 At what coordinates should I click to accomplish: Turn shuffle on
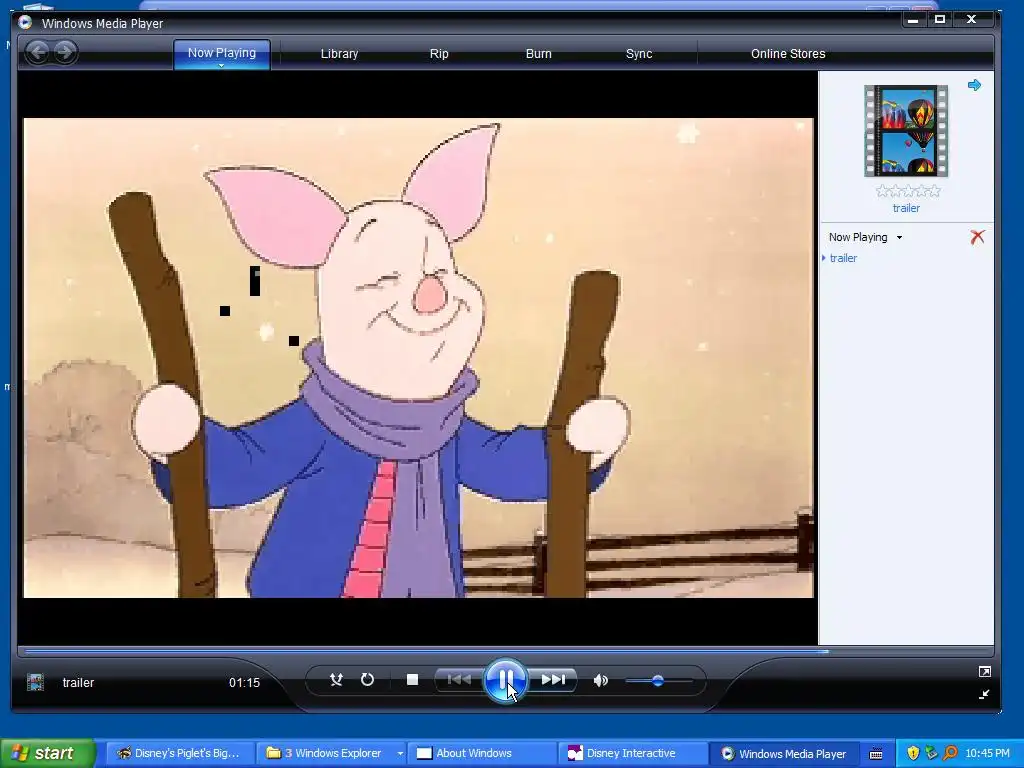pos(336,680)
